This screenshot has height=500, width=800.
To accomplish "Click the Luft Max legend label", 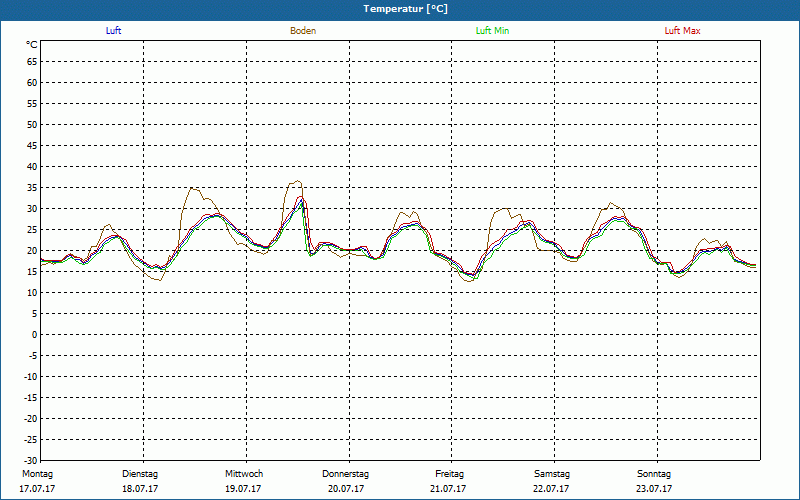I will pyautogui.click(x=682, y=31).
